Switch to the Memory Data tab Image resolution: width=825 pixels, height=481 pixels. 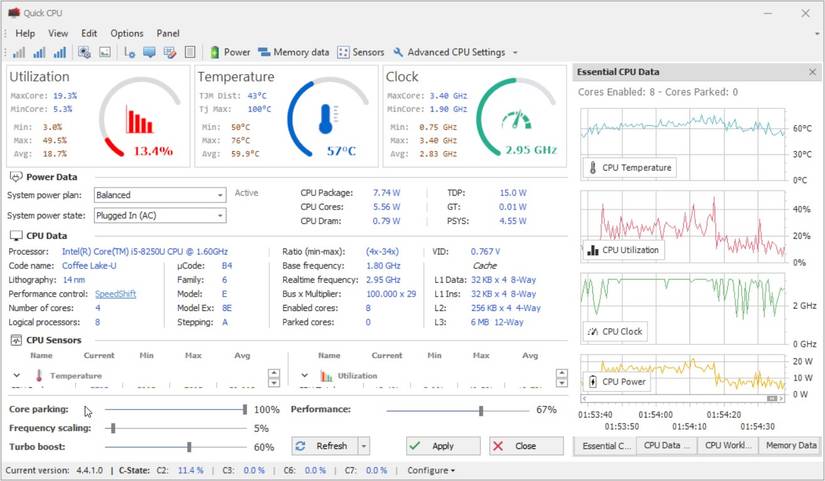point(791,446)
